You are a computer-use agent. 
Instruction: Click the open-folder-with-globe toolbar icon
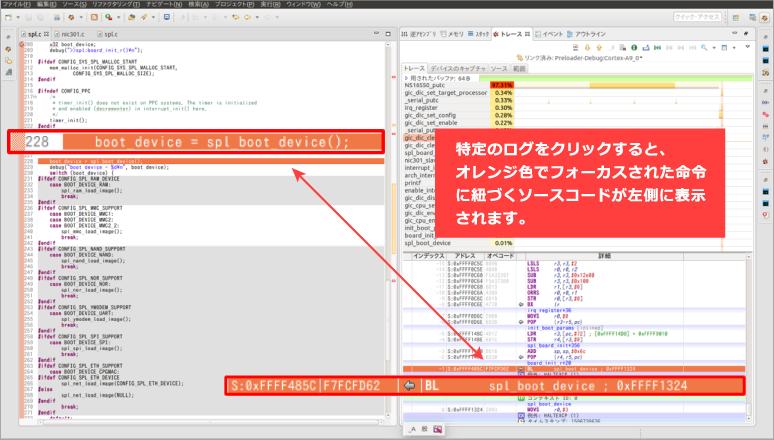coord(132,17)
